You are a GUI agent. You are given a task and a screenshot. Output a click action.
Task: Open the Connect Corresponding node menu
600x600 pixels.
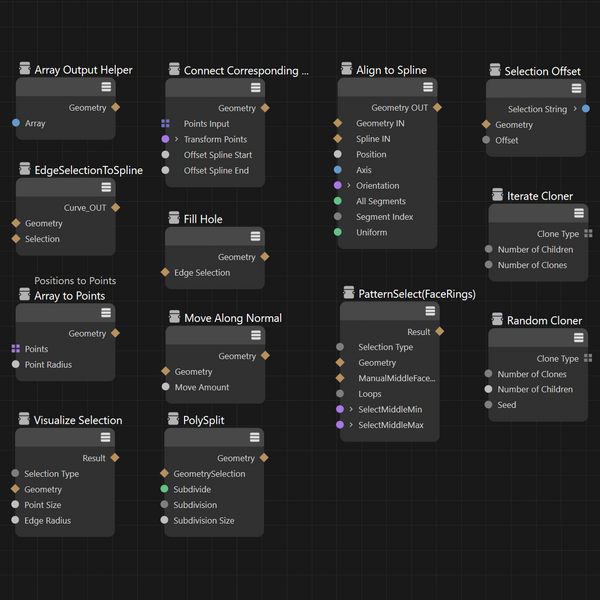pyautogui.click(x=256, y=88)
